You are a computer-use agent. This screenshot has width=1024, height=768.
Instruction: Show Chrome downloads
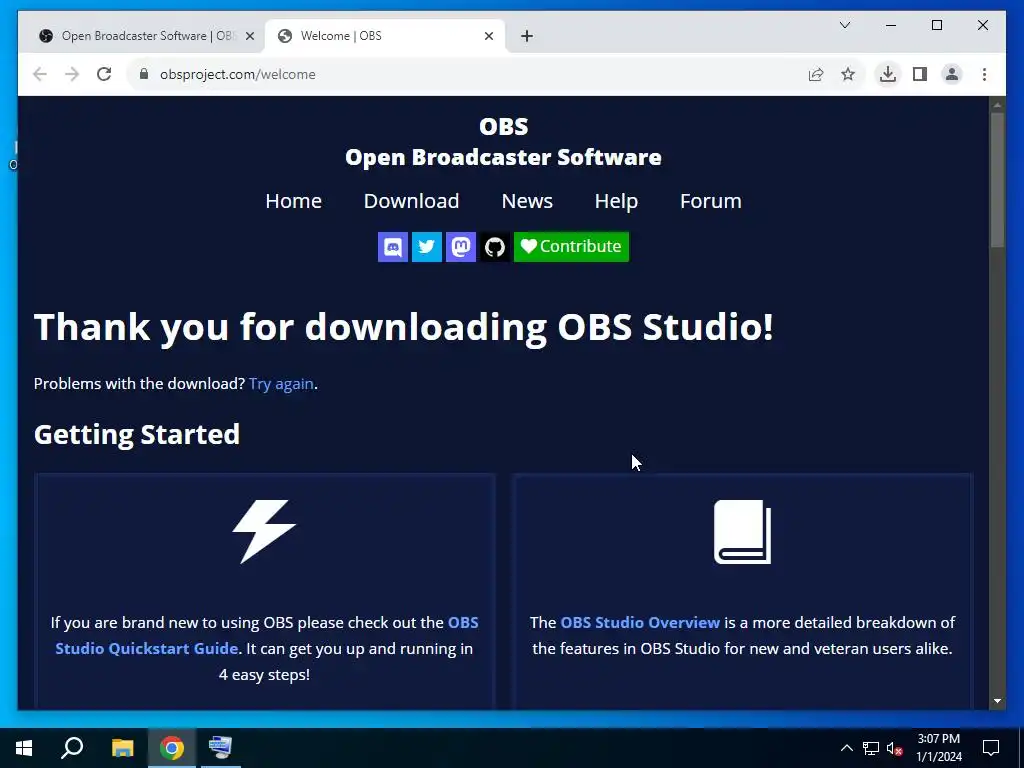tap(888, 74)
